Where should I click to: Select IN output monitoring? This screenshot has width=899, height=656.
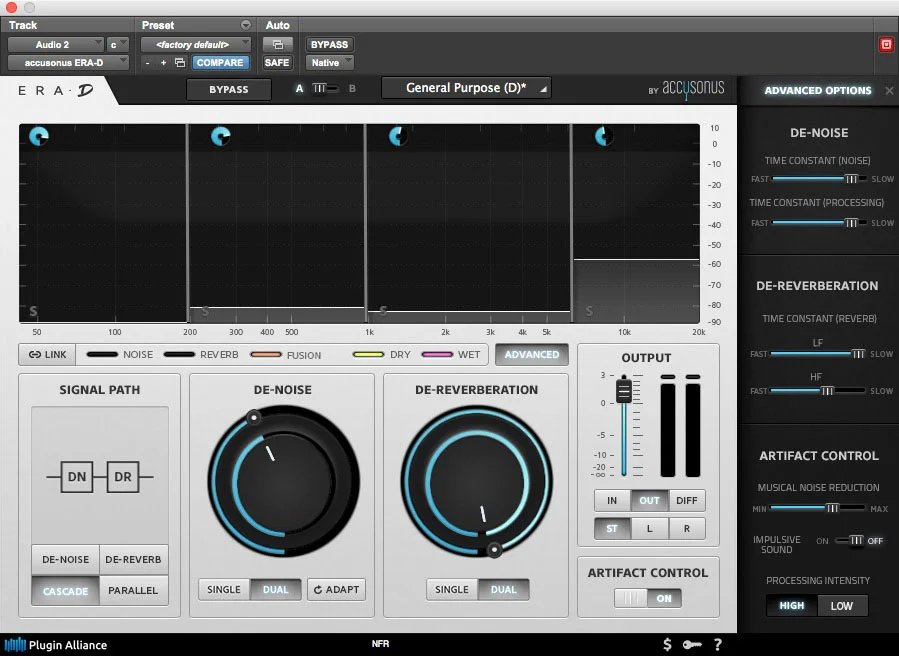[612, 501]
